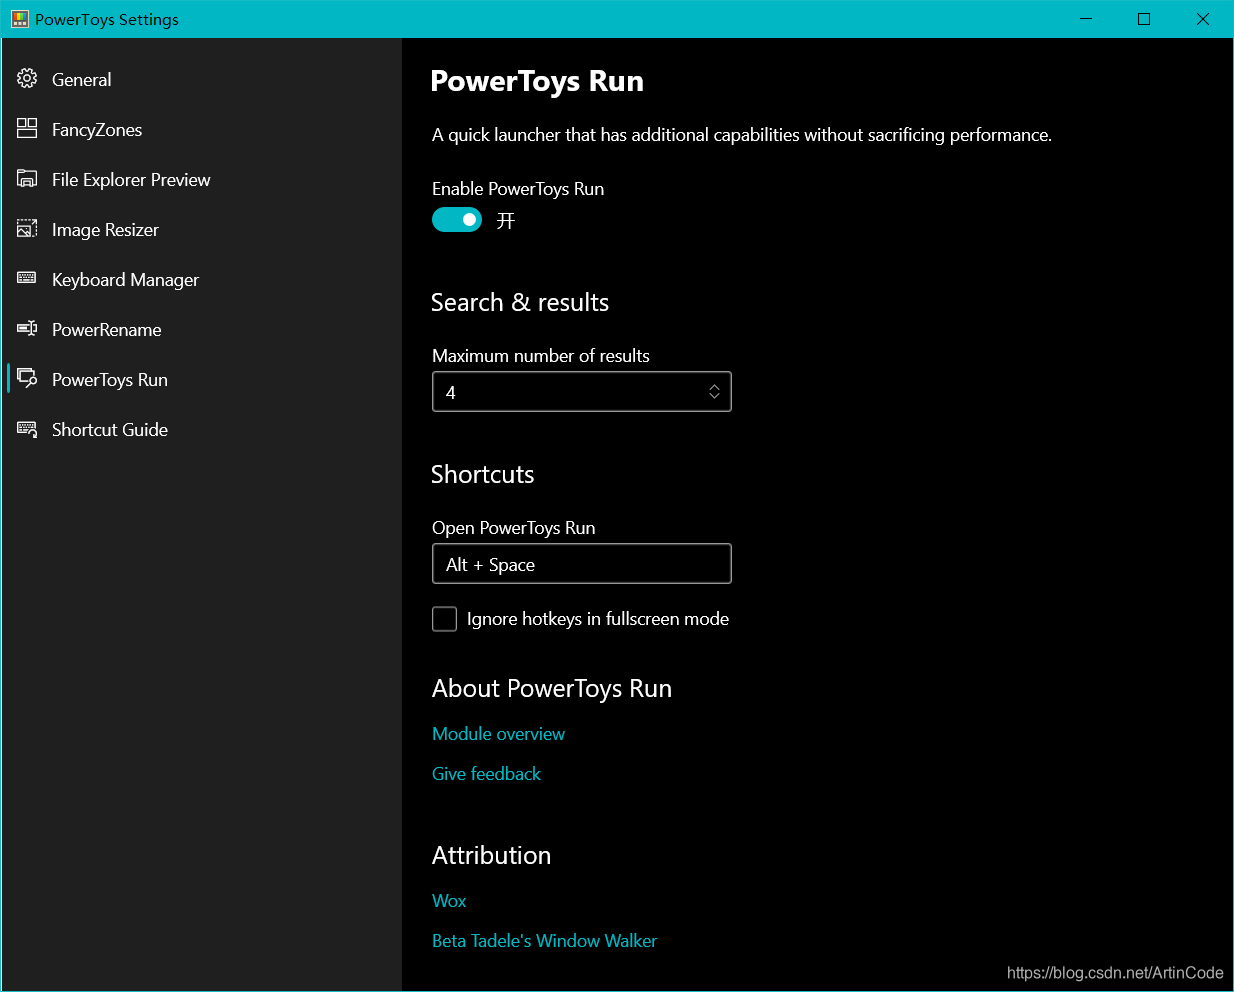Click the Search & results section heading
The width and height of the screenshot is (1234, 992).
click(520, 303)
